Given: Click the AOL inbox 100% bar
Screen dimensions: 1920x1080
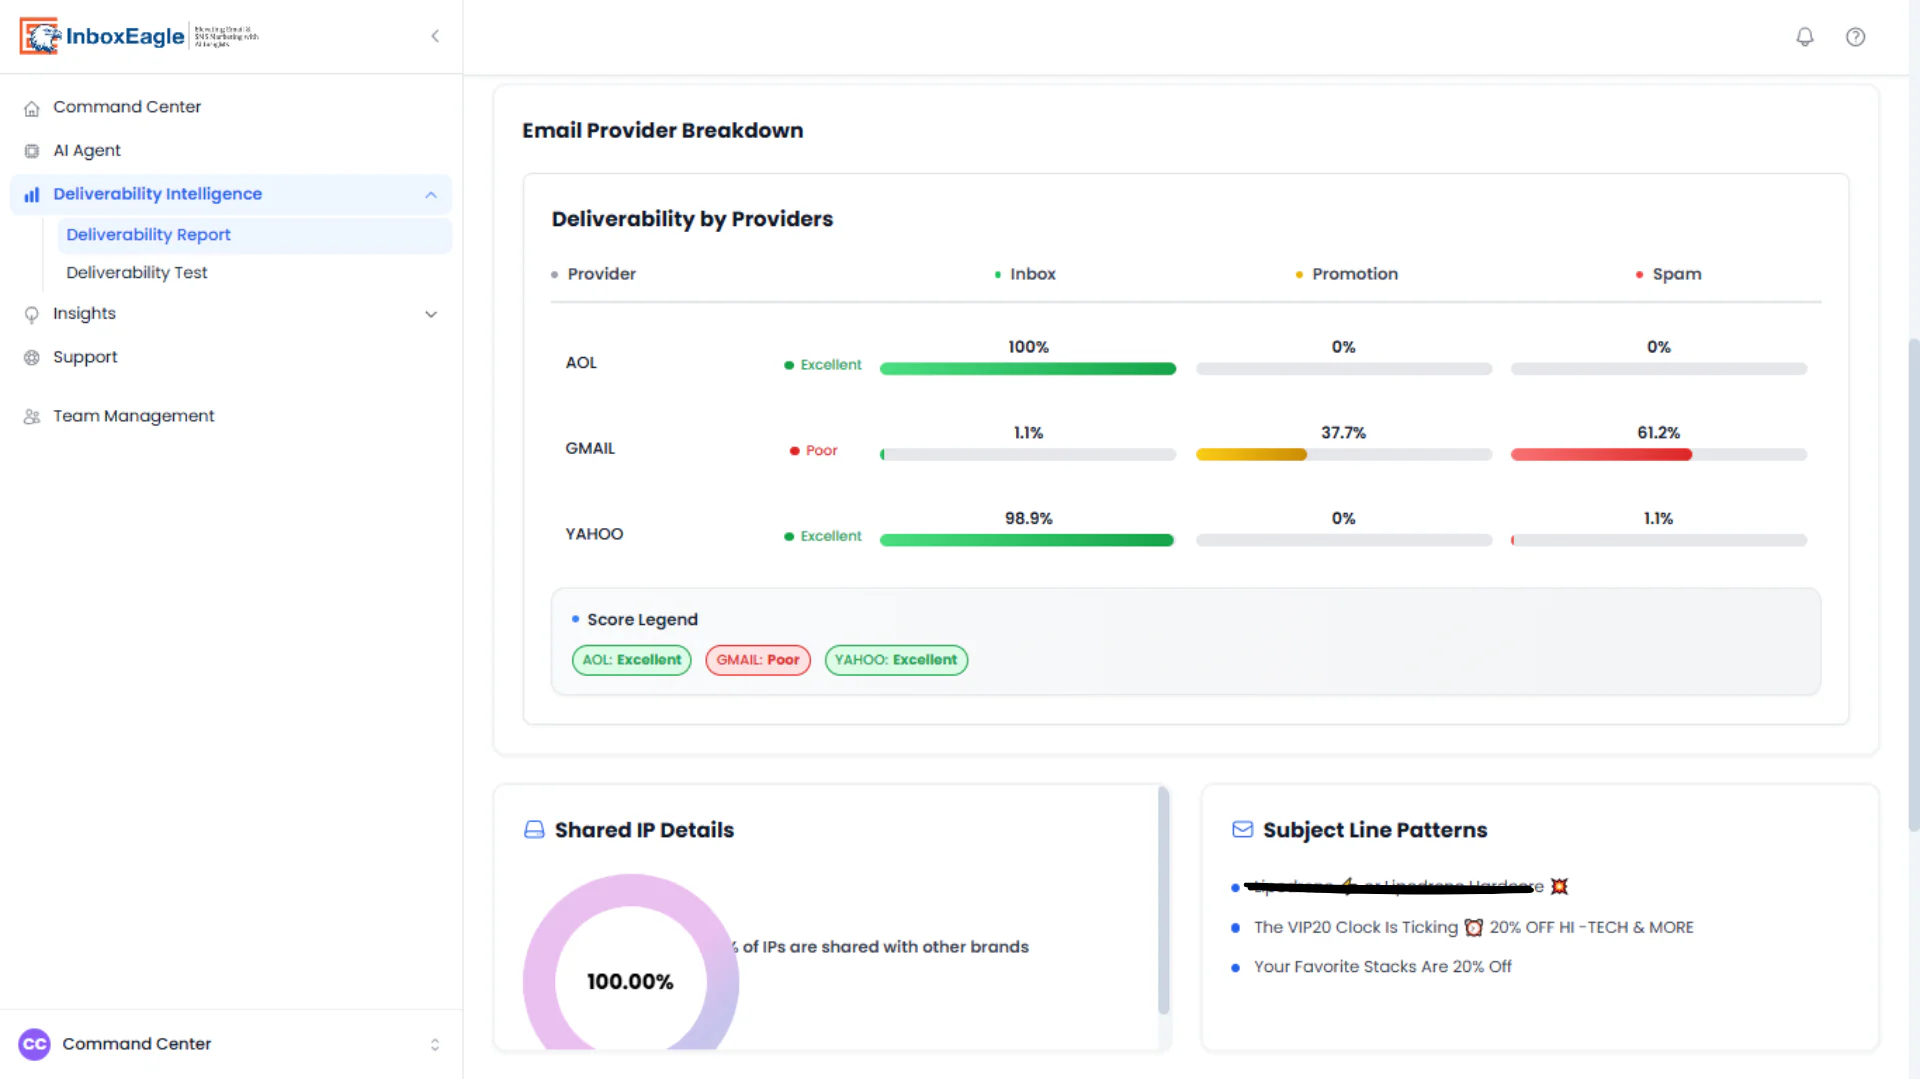Looking at the screenshot, I should pos(1028,369).
